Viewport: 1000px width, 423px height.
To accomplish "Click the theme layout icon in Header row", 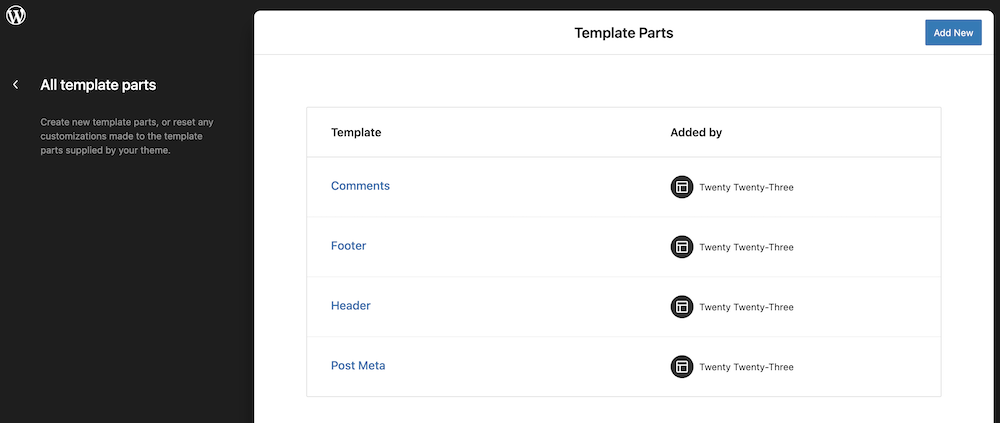I will pyautogui.click(x=682, y=307).
